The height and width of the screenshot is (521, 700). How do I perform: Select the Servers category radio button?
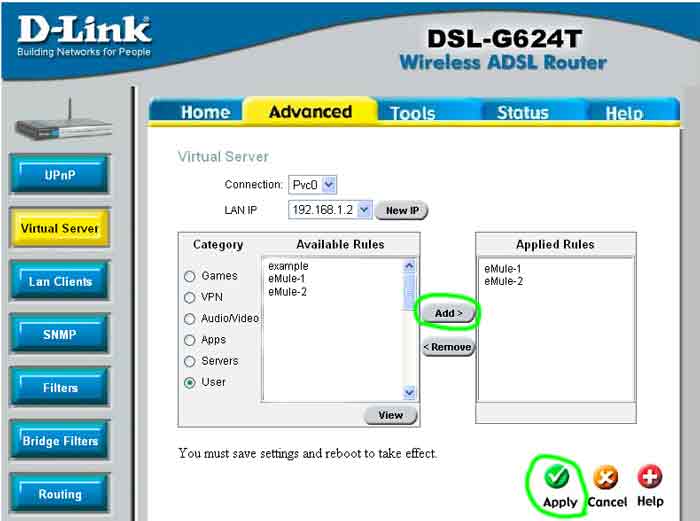click(190, 361)
